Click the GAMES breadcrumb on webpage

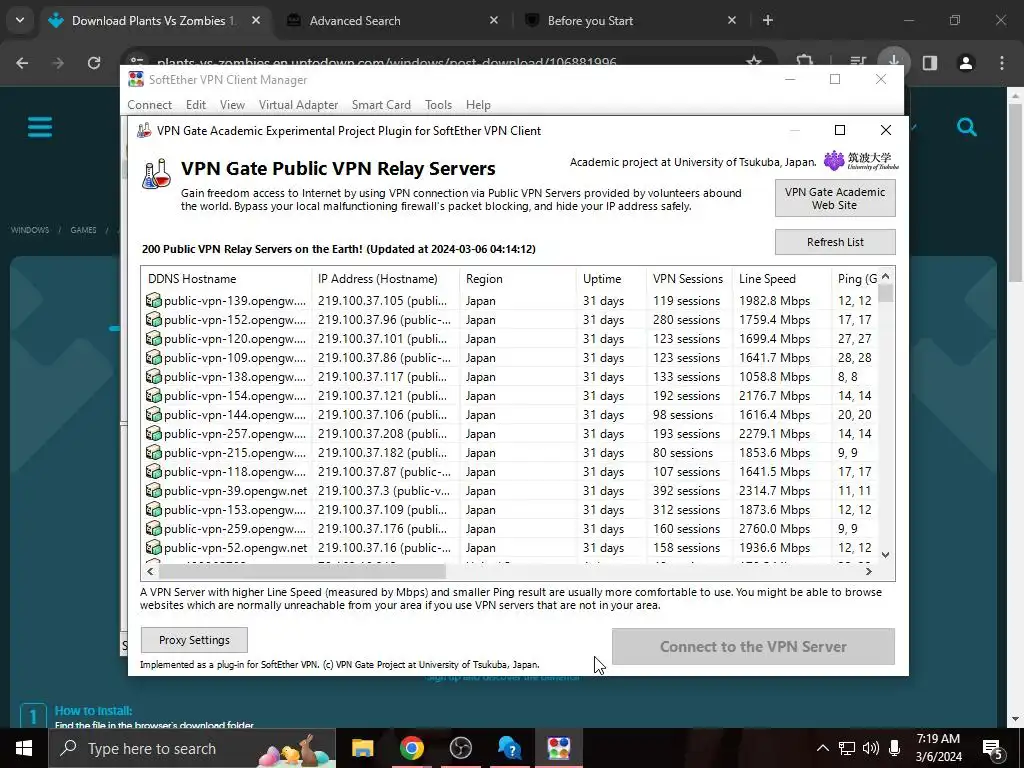83,230
